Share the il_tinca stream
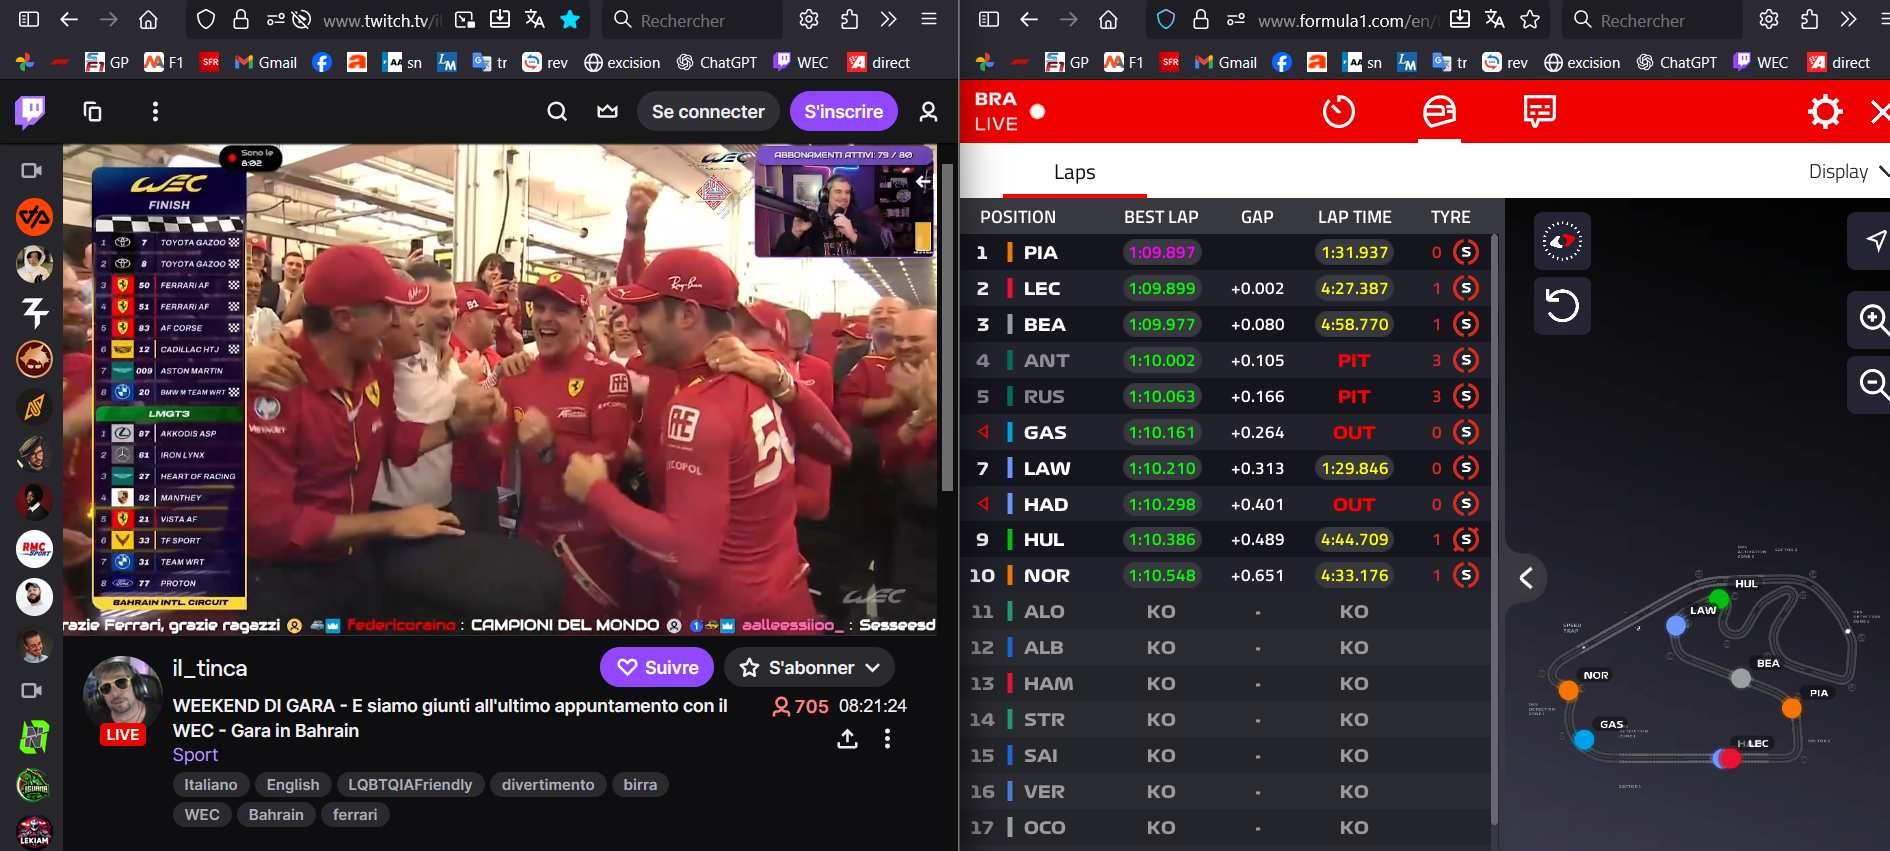The width and height of the screenshot is (1890, 851). pyautogui.click(x=847, y=739)
